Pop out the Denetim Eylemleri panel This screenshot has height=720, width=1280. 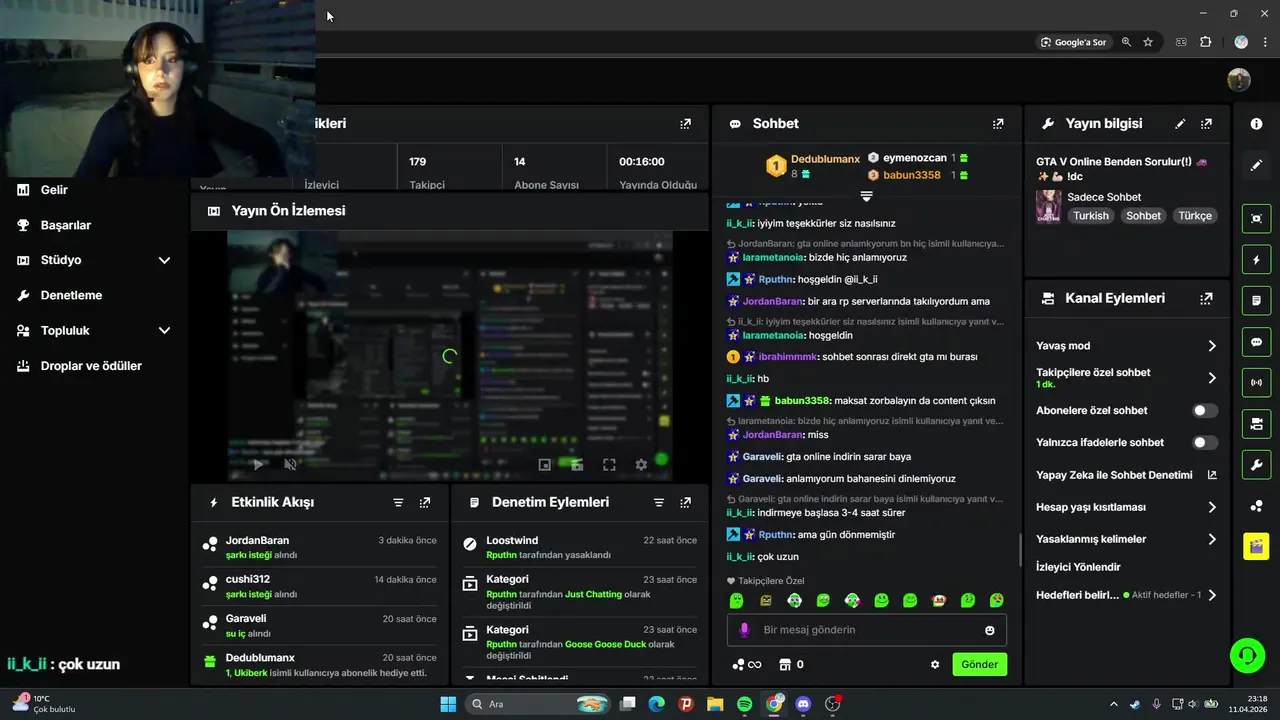tap(685, 503)
